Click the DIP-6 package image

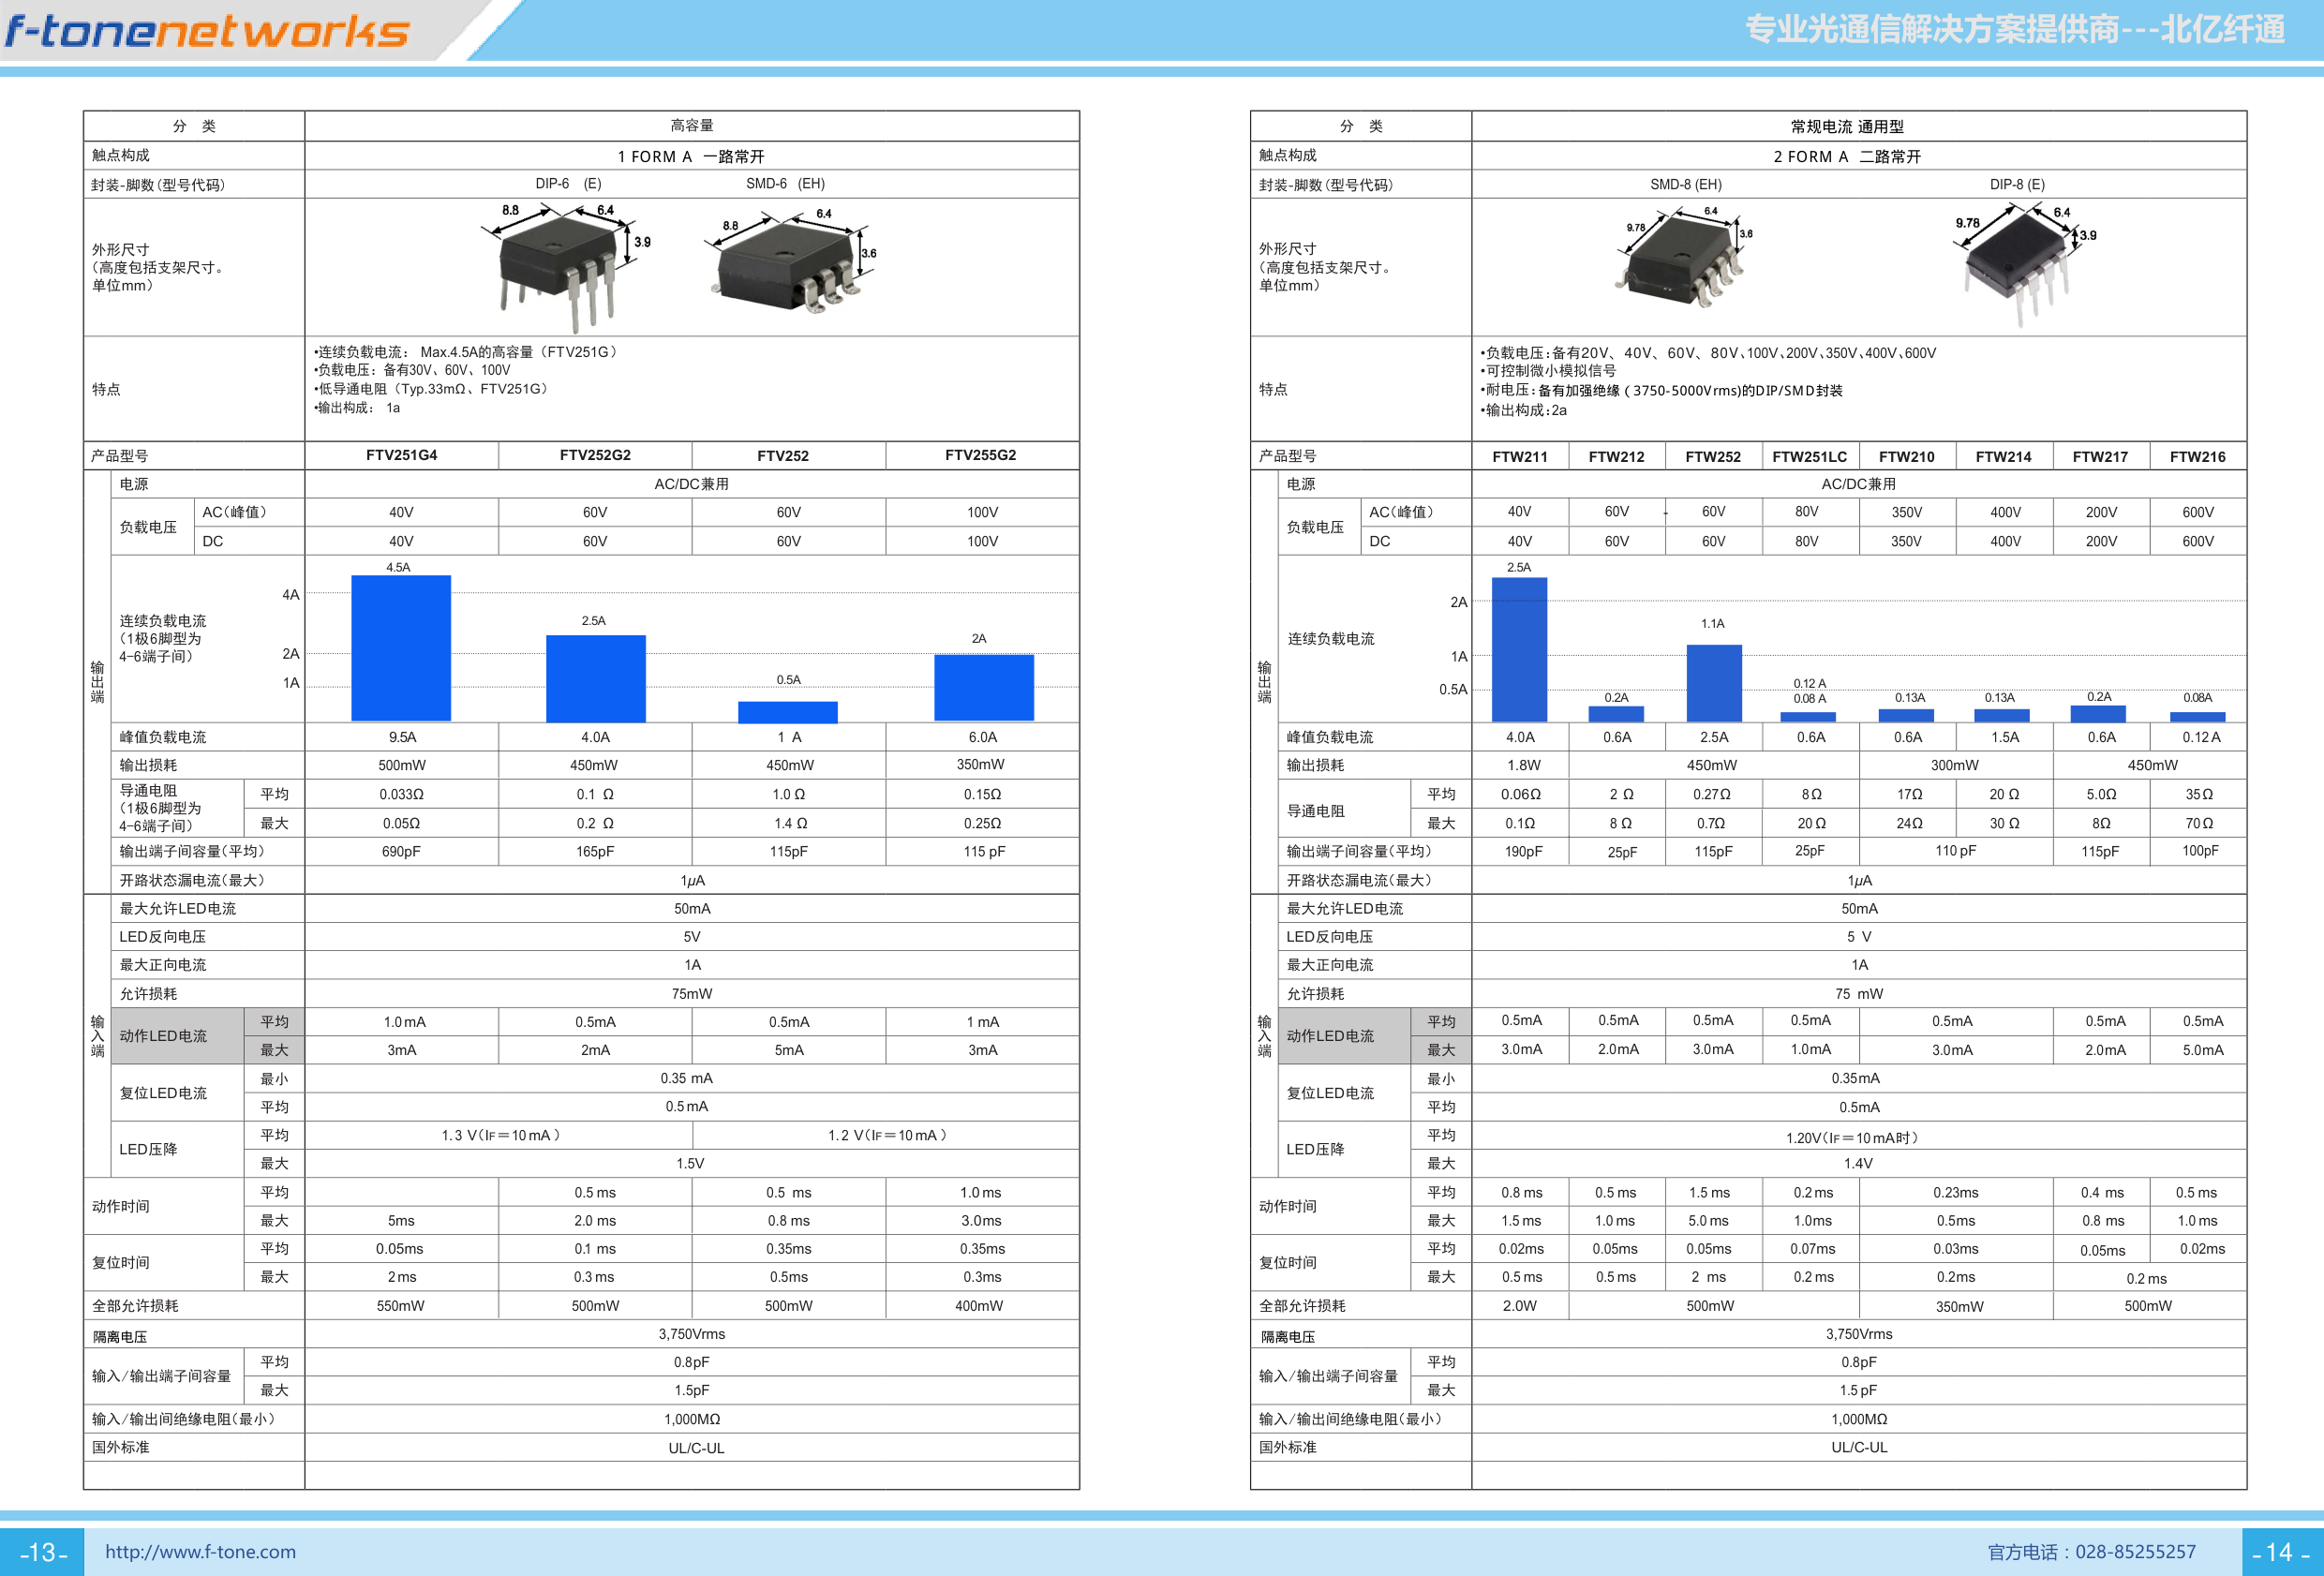[x=566, y=267]
